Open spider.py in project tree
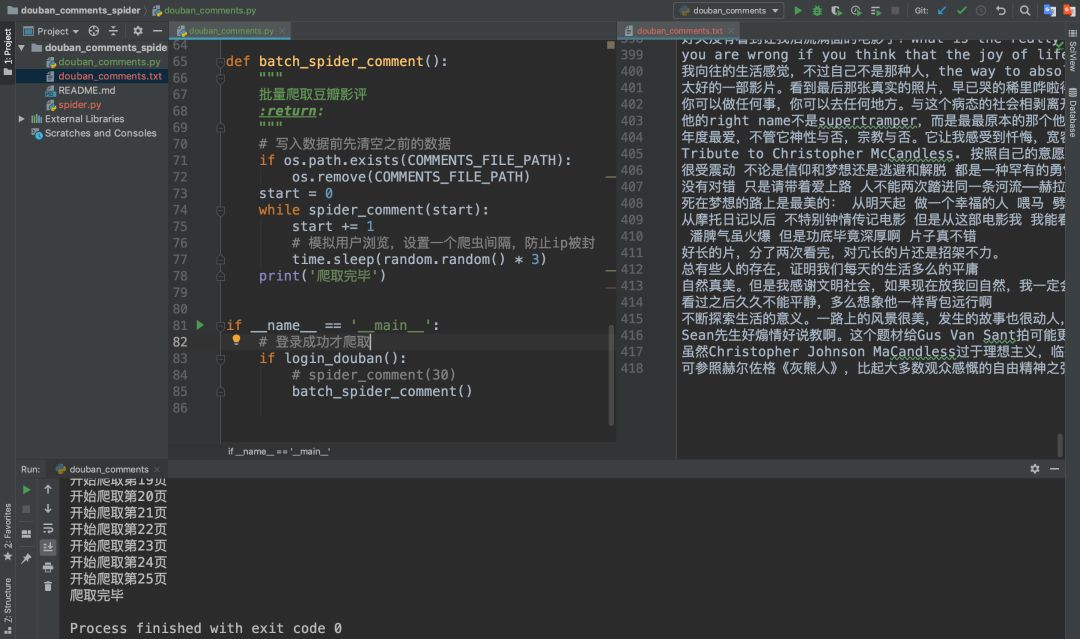Image resolution: width=1080 pixels, height=639 pixels. [79, 105]
